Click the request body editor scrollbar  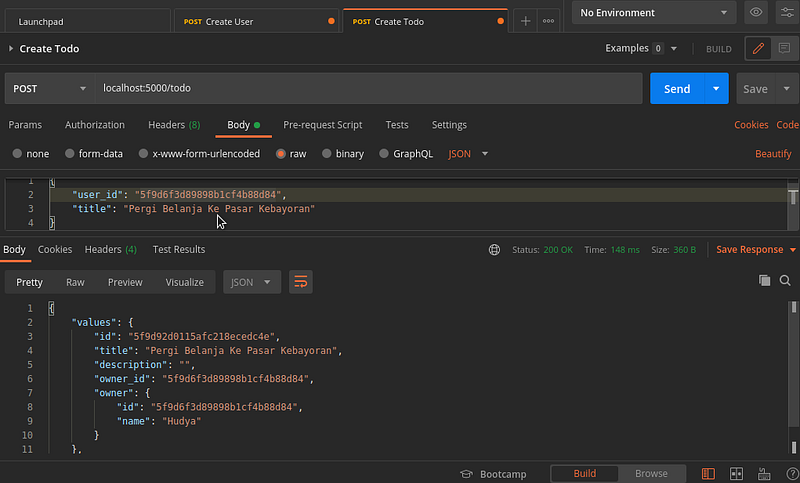tap(793, 204)
